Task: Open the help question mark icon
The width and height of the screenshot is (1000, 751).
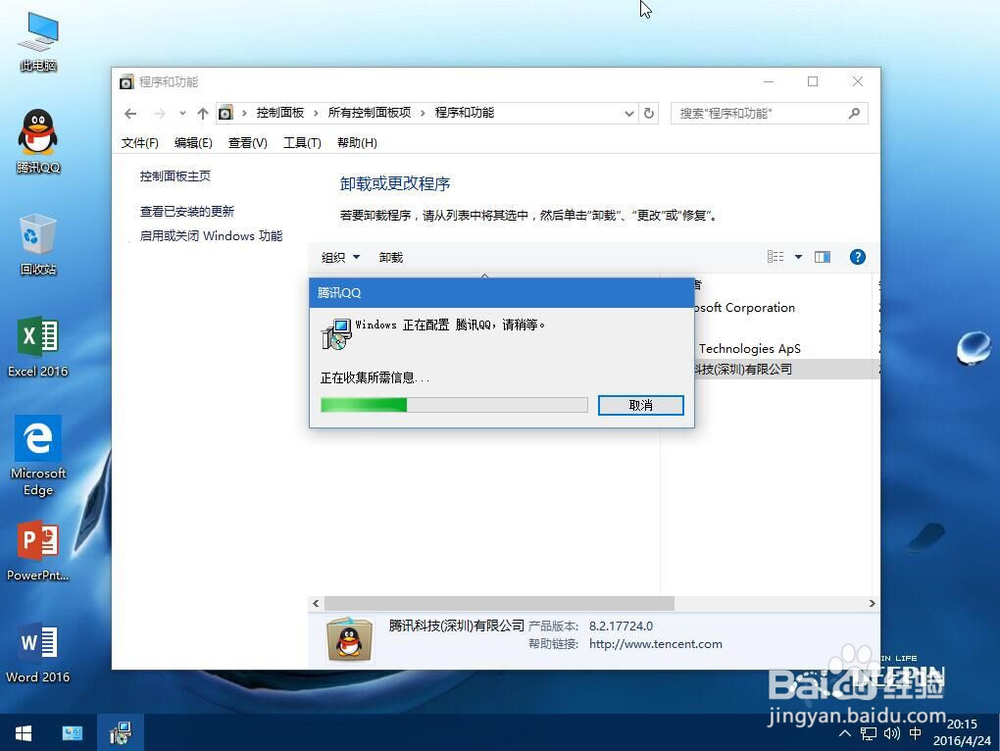Action: point(858,257)
